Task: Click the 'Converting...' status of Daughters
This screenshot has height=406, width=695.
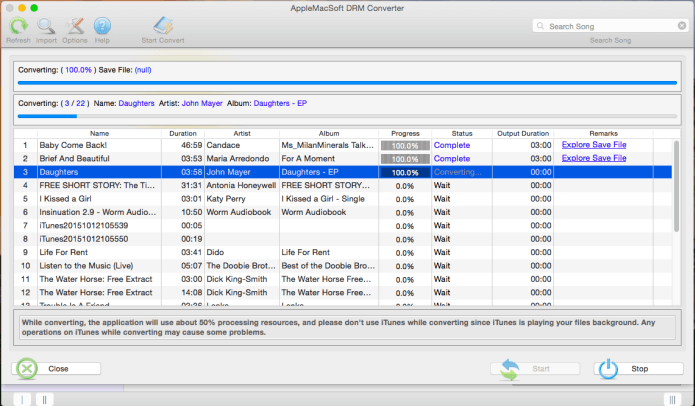Action: (457, 172)
